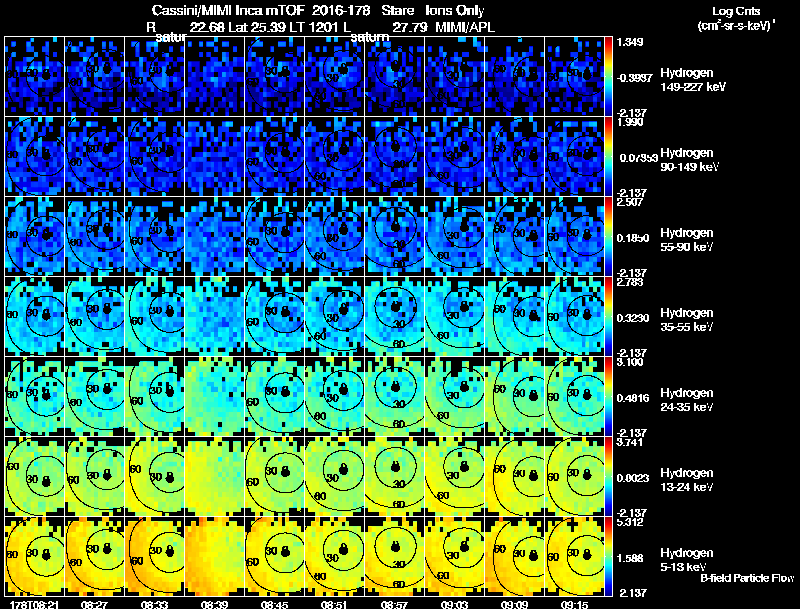This screenshot has height=609, width=800.
Task: Click the 'Lat 25.39' header text
Action: point(259,27)
